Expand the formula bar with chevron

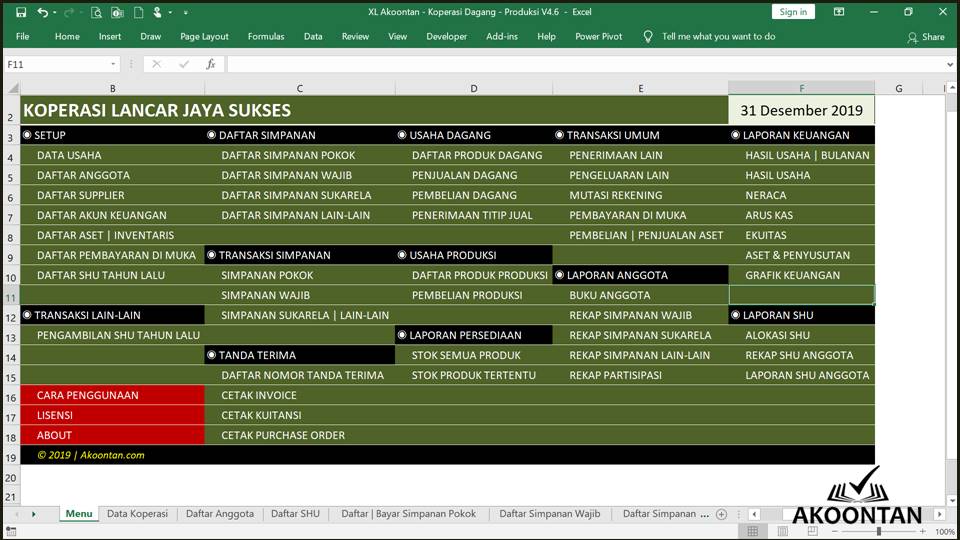point(950,64)
